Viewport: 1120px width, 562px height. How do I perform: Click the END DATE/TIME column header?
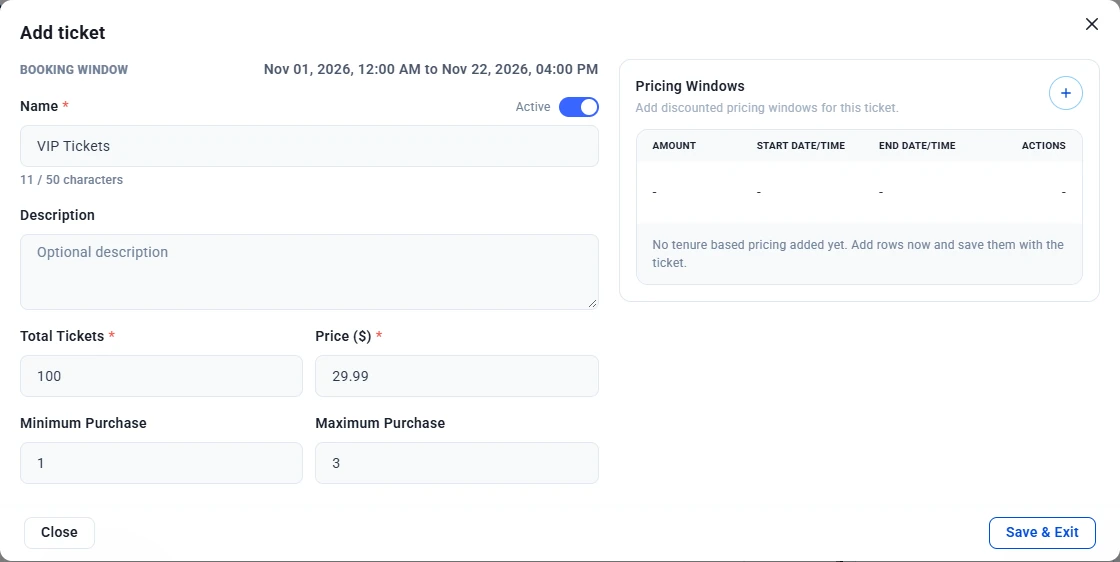(x=917, y=146)
